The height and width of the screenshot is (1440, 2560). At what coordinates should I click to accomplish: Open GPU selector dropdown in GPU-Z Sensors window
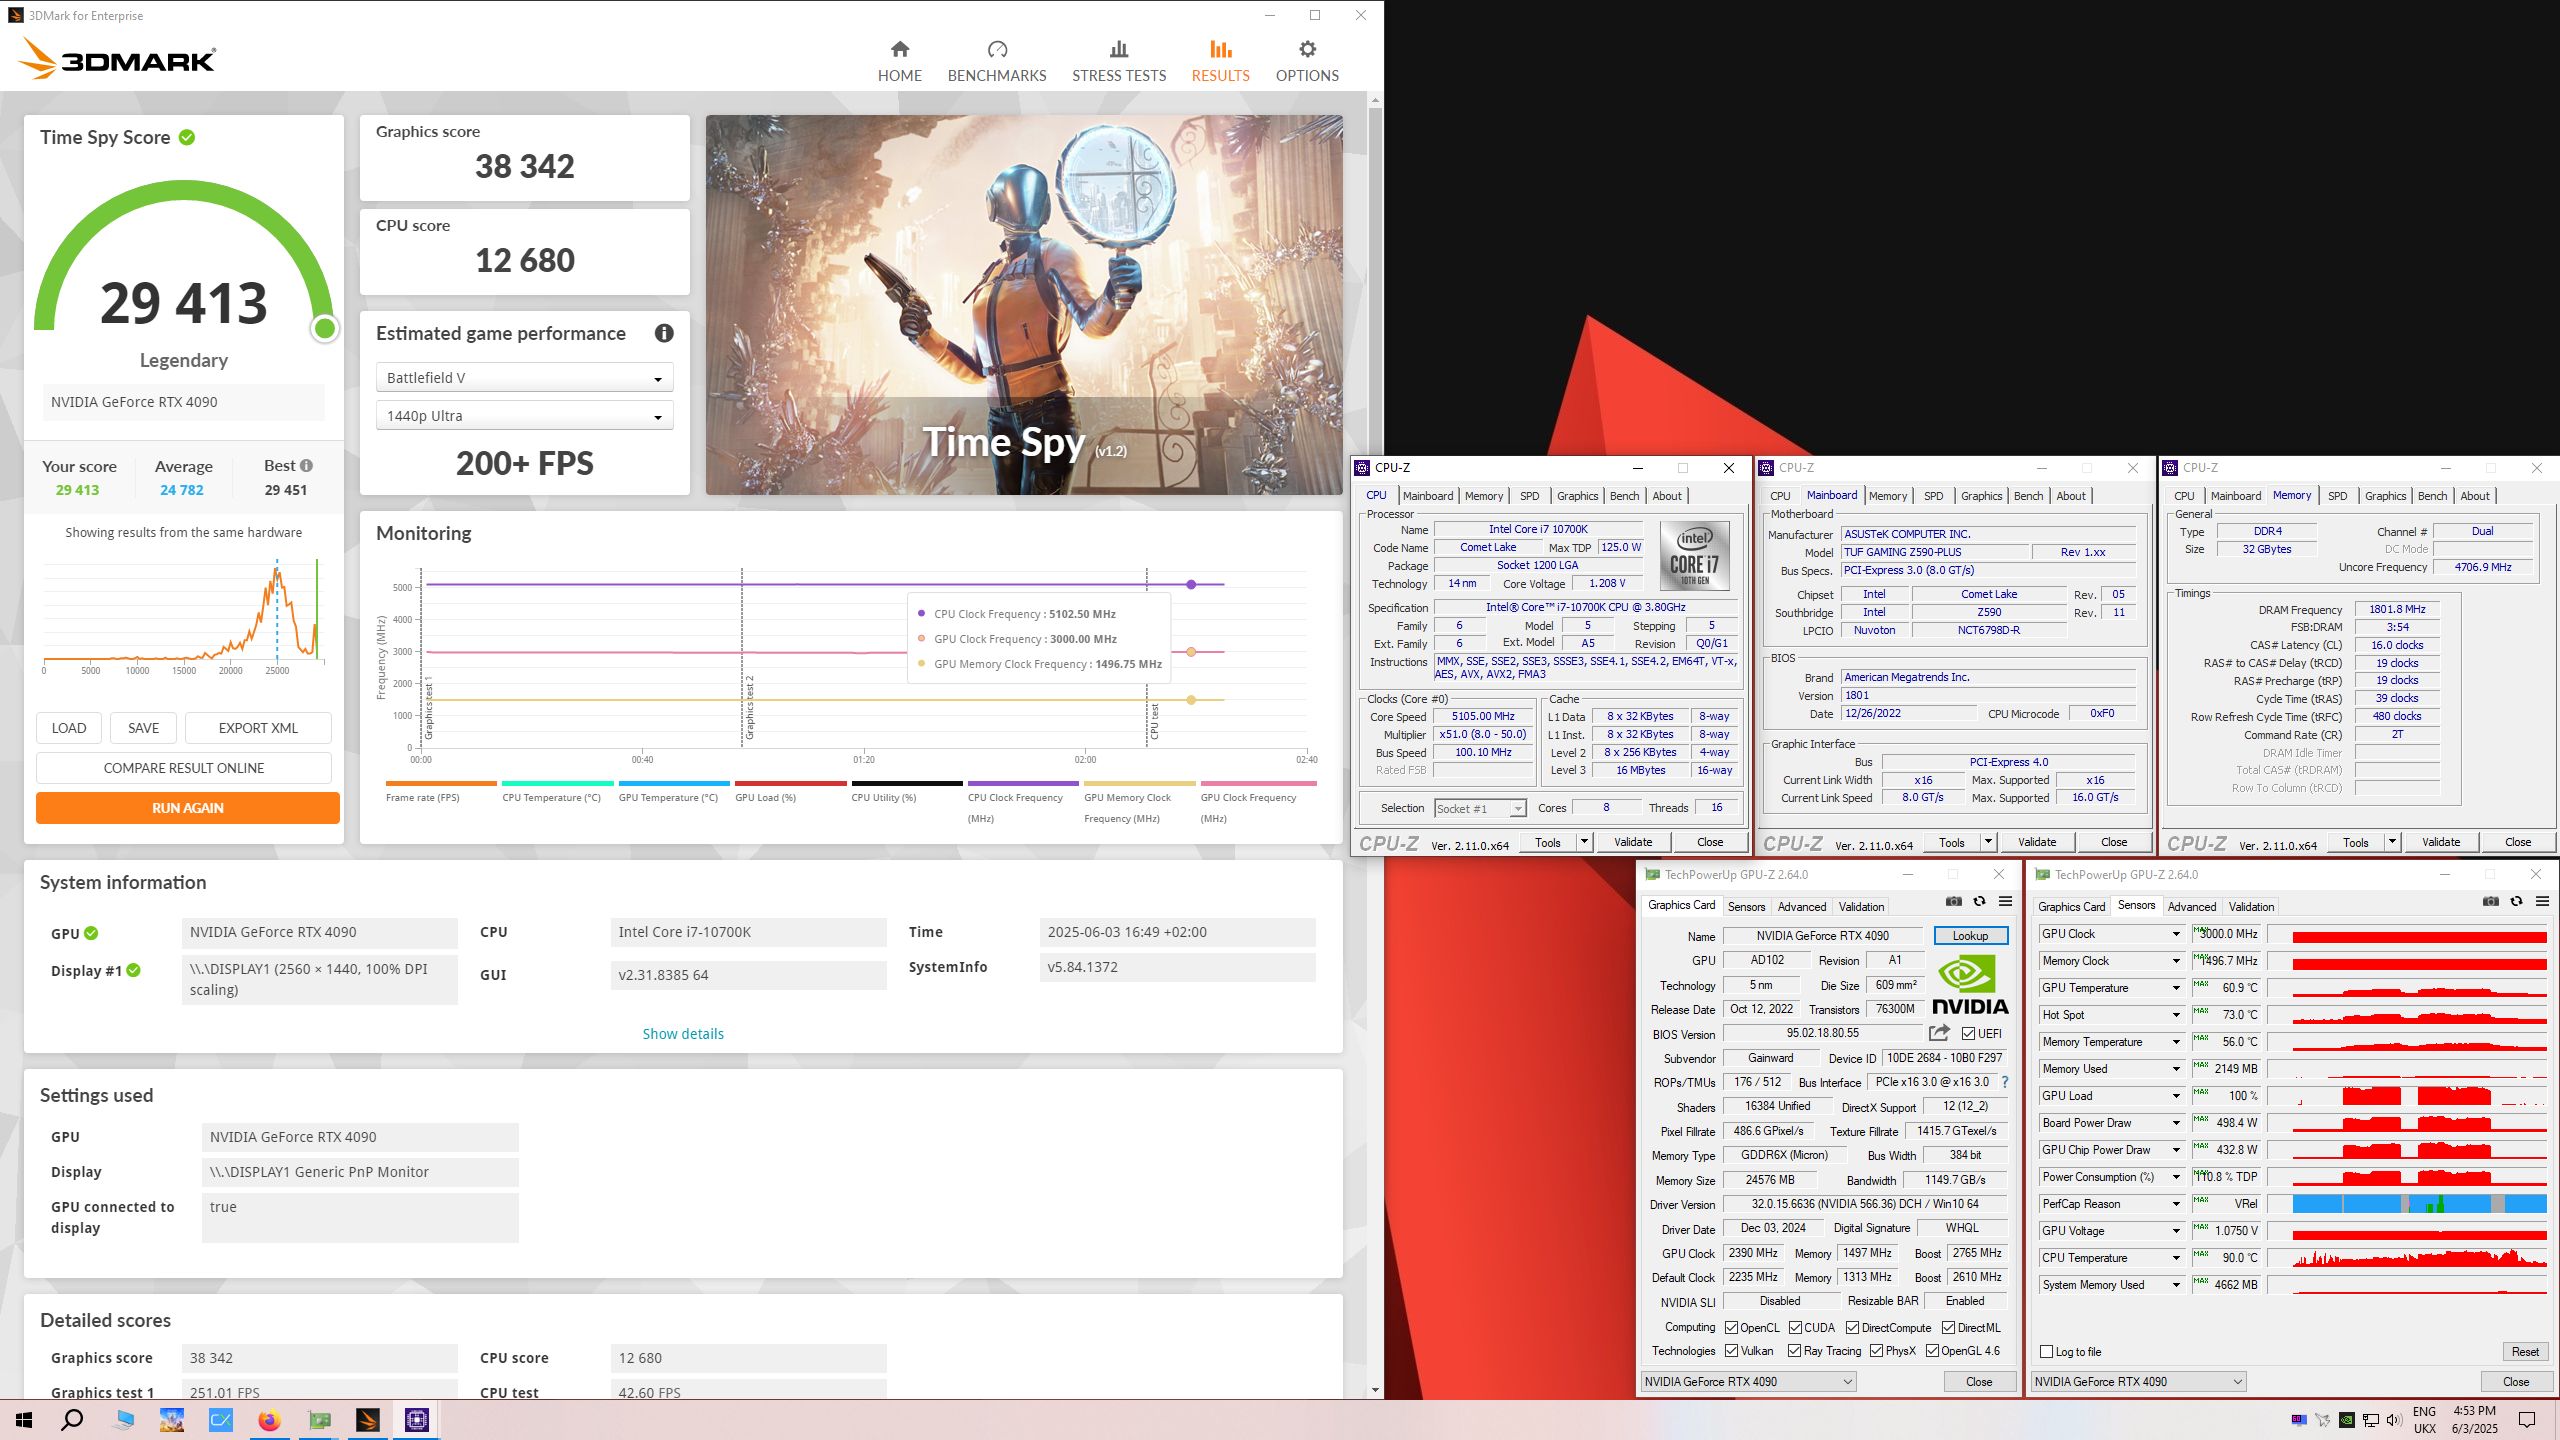coord(2138,1382)
